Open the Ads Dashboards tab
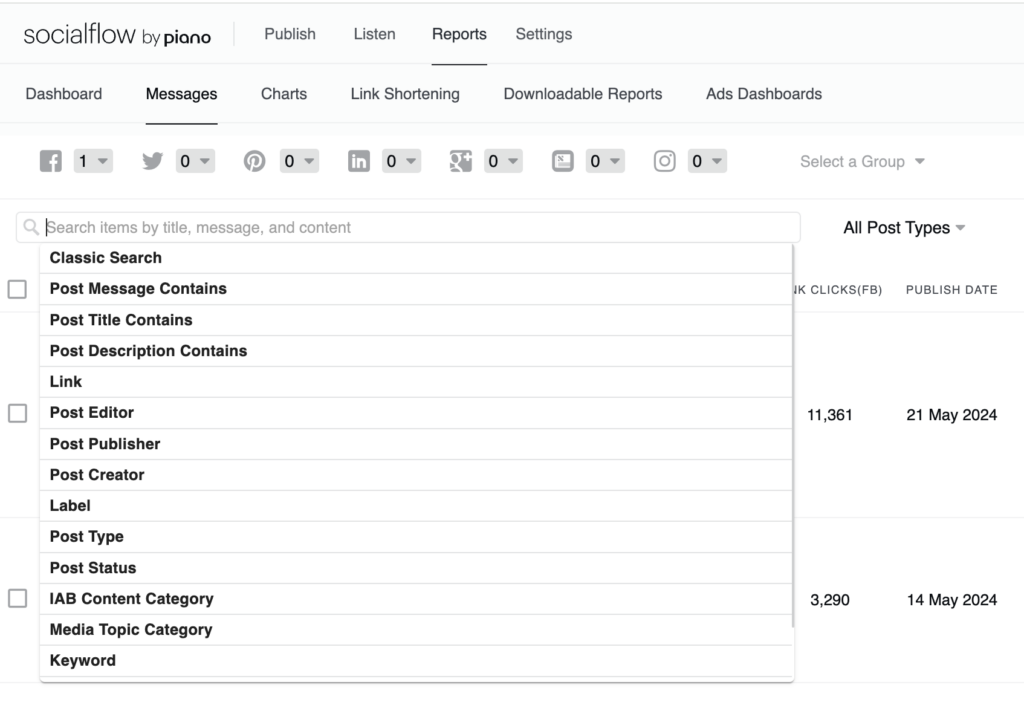 pos(764,94)
